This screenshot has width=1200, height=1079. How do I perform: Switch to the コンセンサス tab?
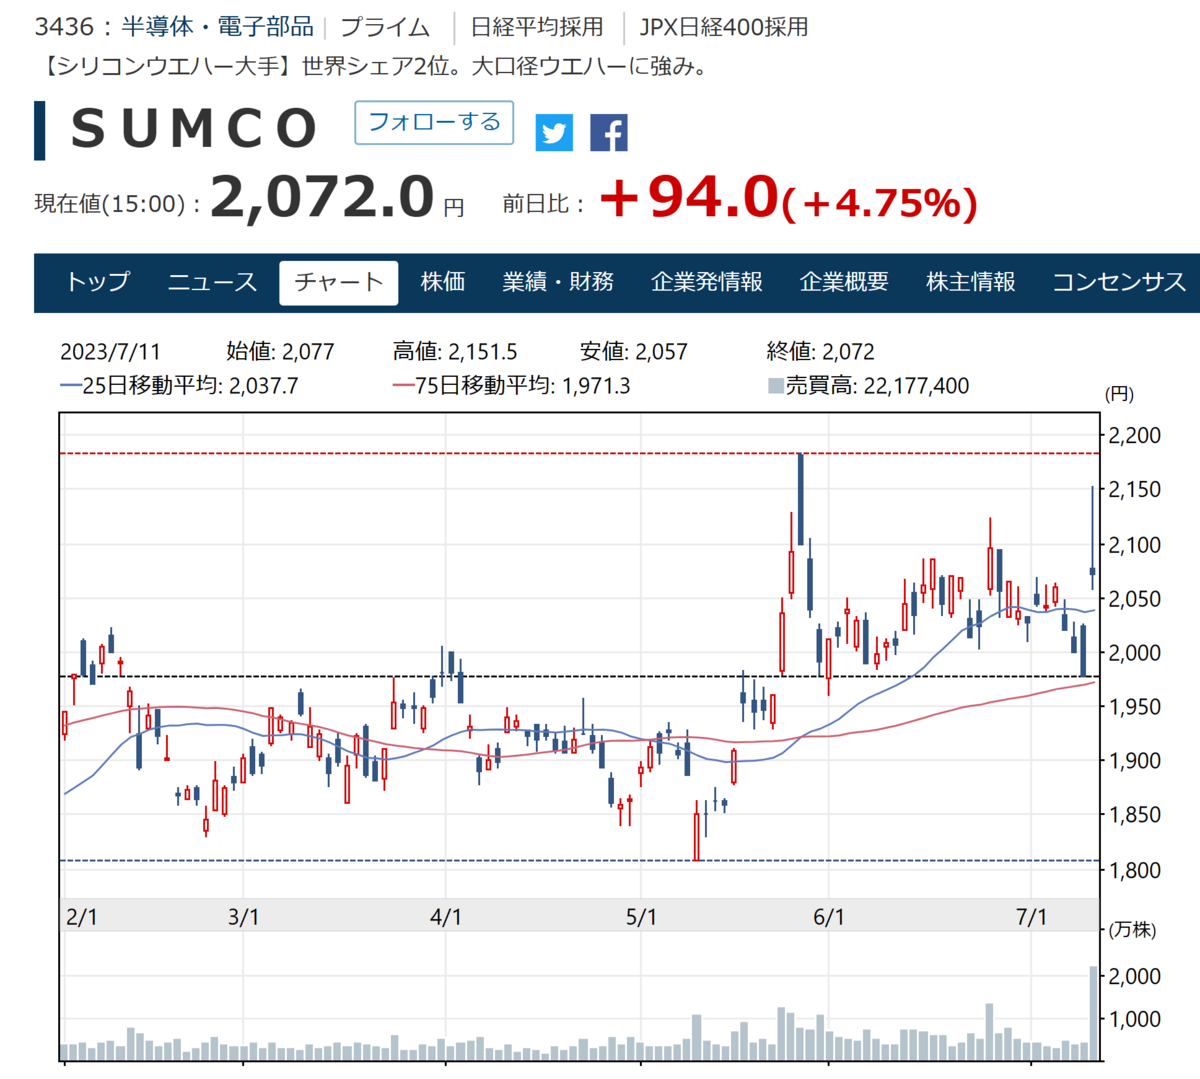(x=1119, y=283)
